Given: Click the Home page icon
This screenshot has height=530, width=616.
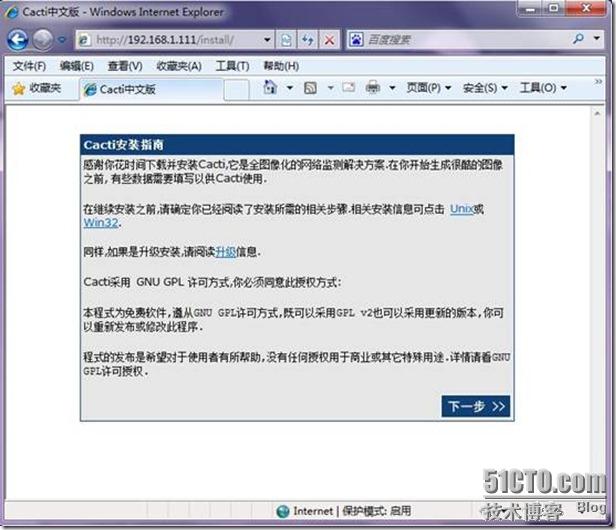Looking at the screenshot, I should tap(270, 88).
